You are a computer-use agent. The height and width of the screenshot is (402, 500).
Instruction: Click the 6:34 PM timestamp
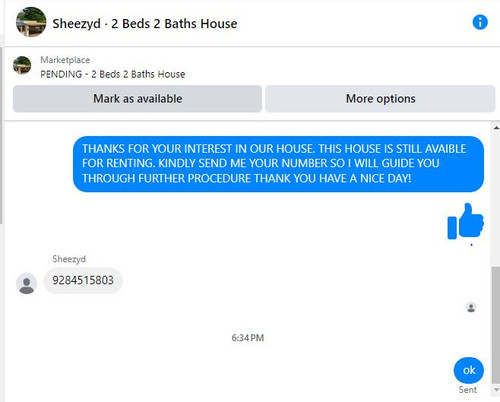(248, 338)
